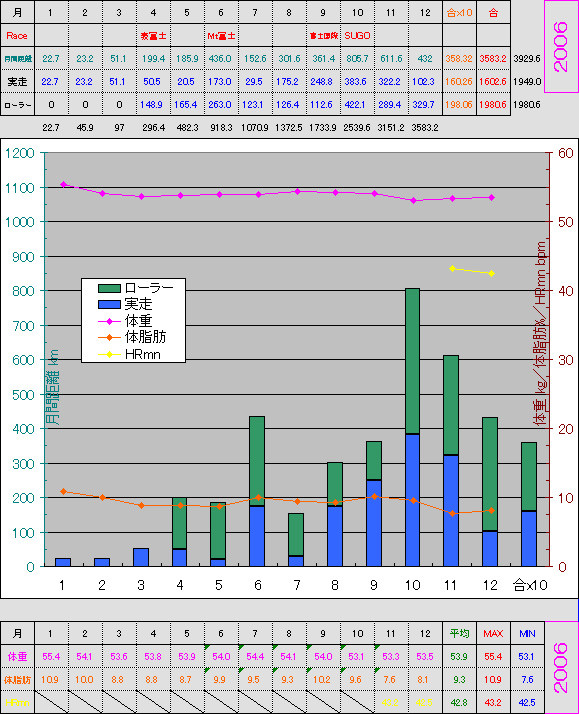The image size is (579, 714).
Task: Select the yellow HRmn row header
Action: click(17, 702)
